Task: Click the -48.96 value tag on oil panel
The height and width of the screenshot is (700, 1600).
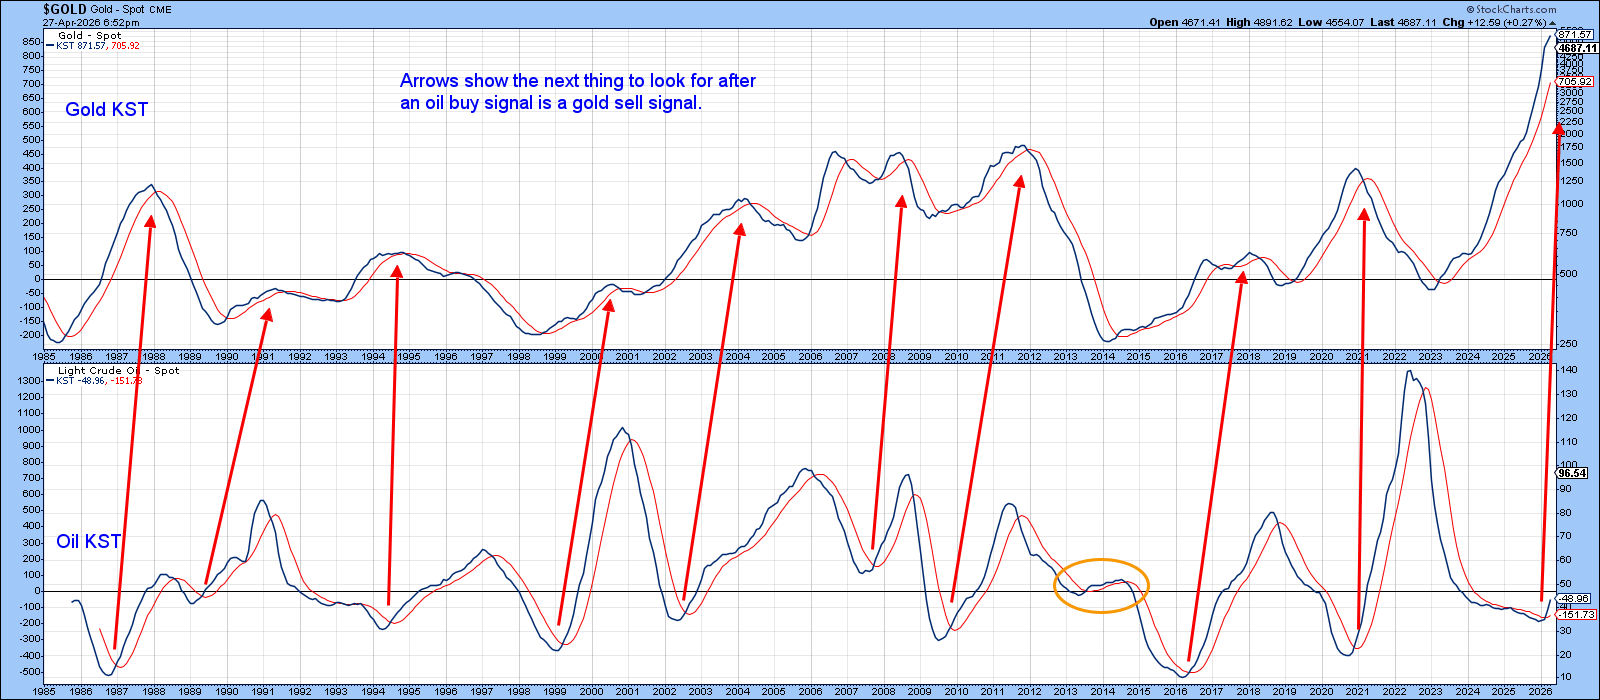Action: 1574,599
